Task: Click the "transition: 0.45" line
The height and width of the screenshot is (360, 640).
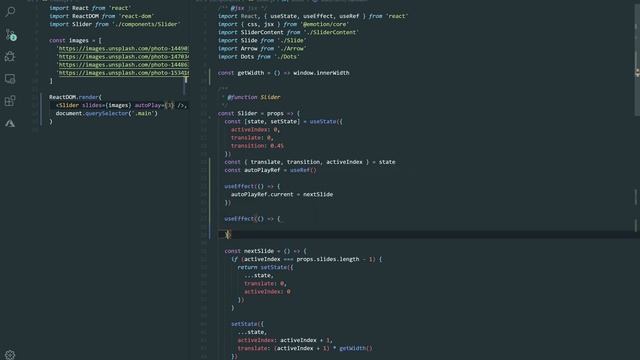Action: (257, 146)
